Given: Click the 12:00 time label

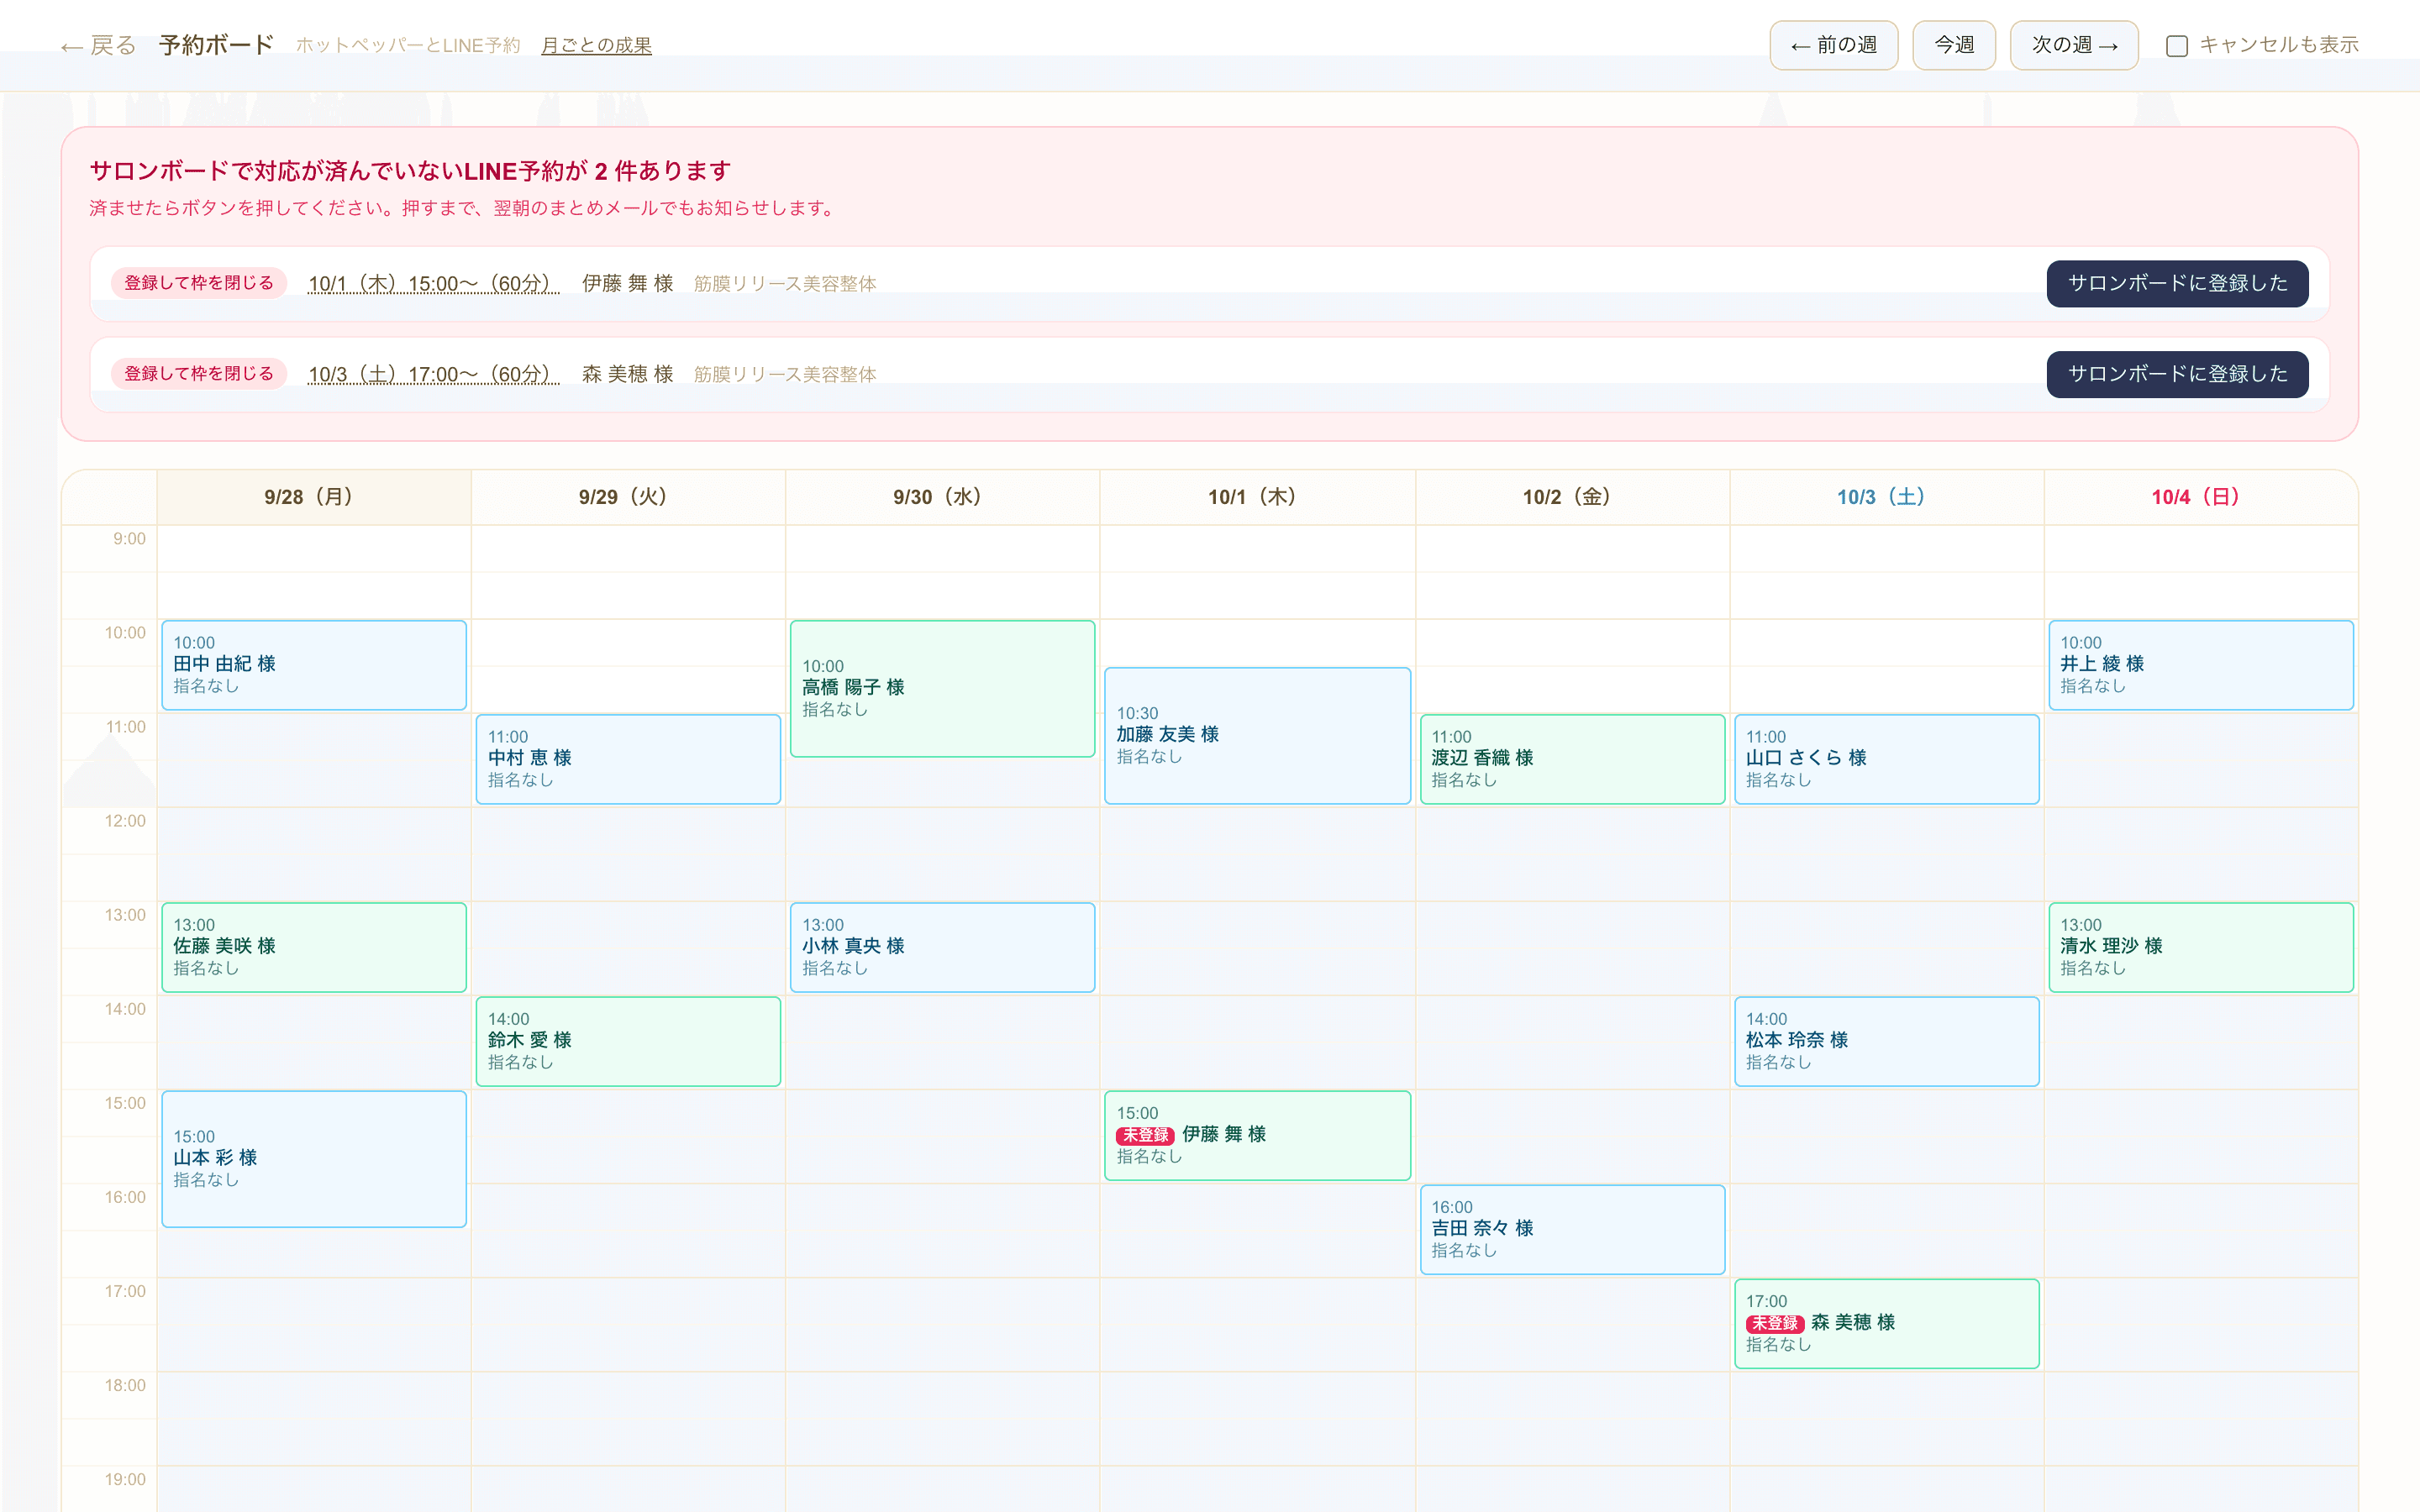Looking at the screenshot, I should [x=125, y=821].
